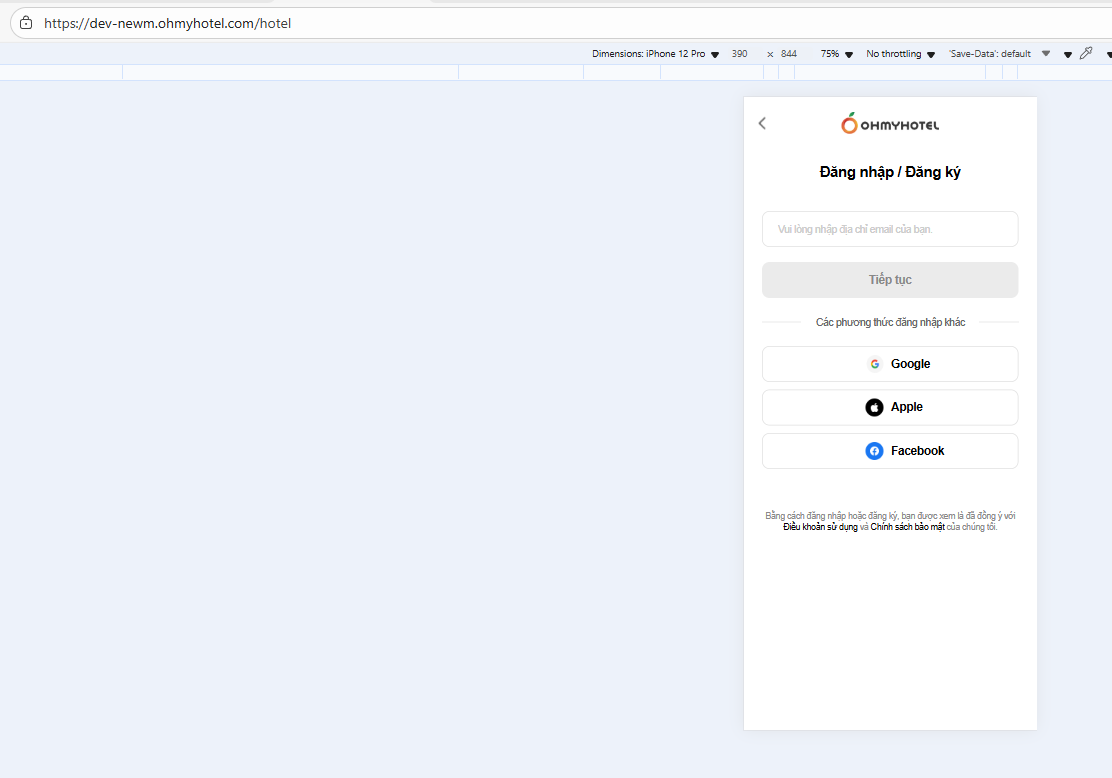Sign in with Facebook button
Viewport: 1112px width, 778px height.
(890, 451)
